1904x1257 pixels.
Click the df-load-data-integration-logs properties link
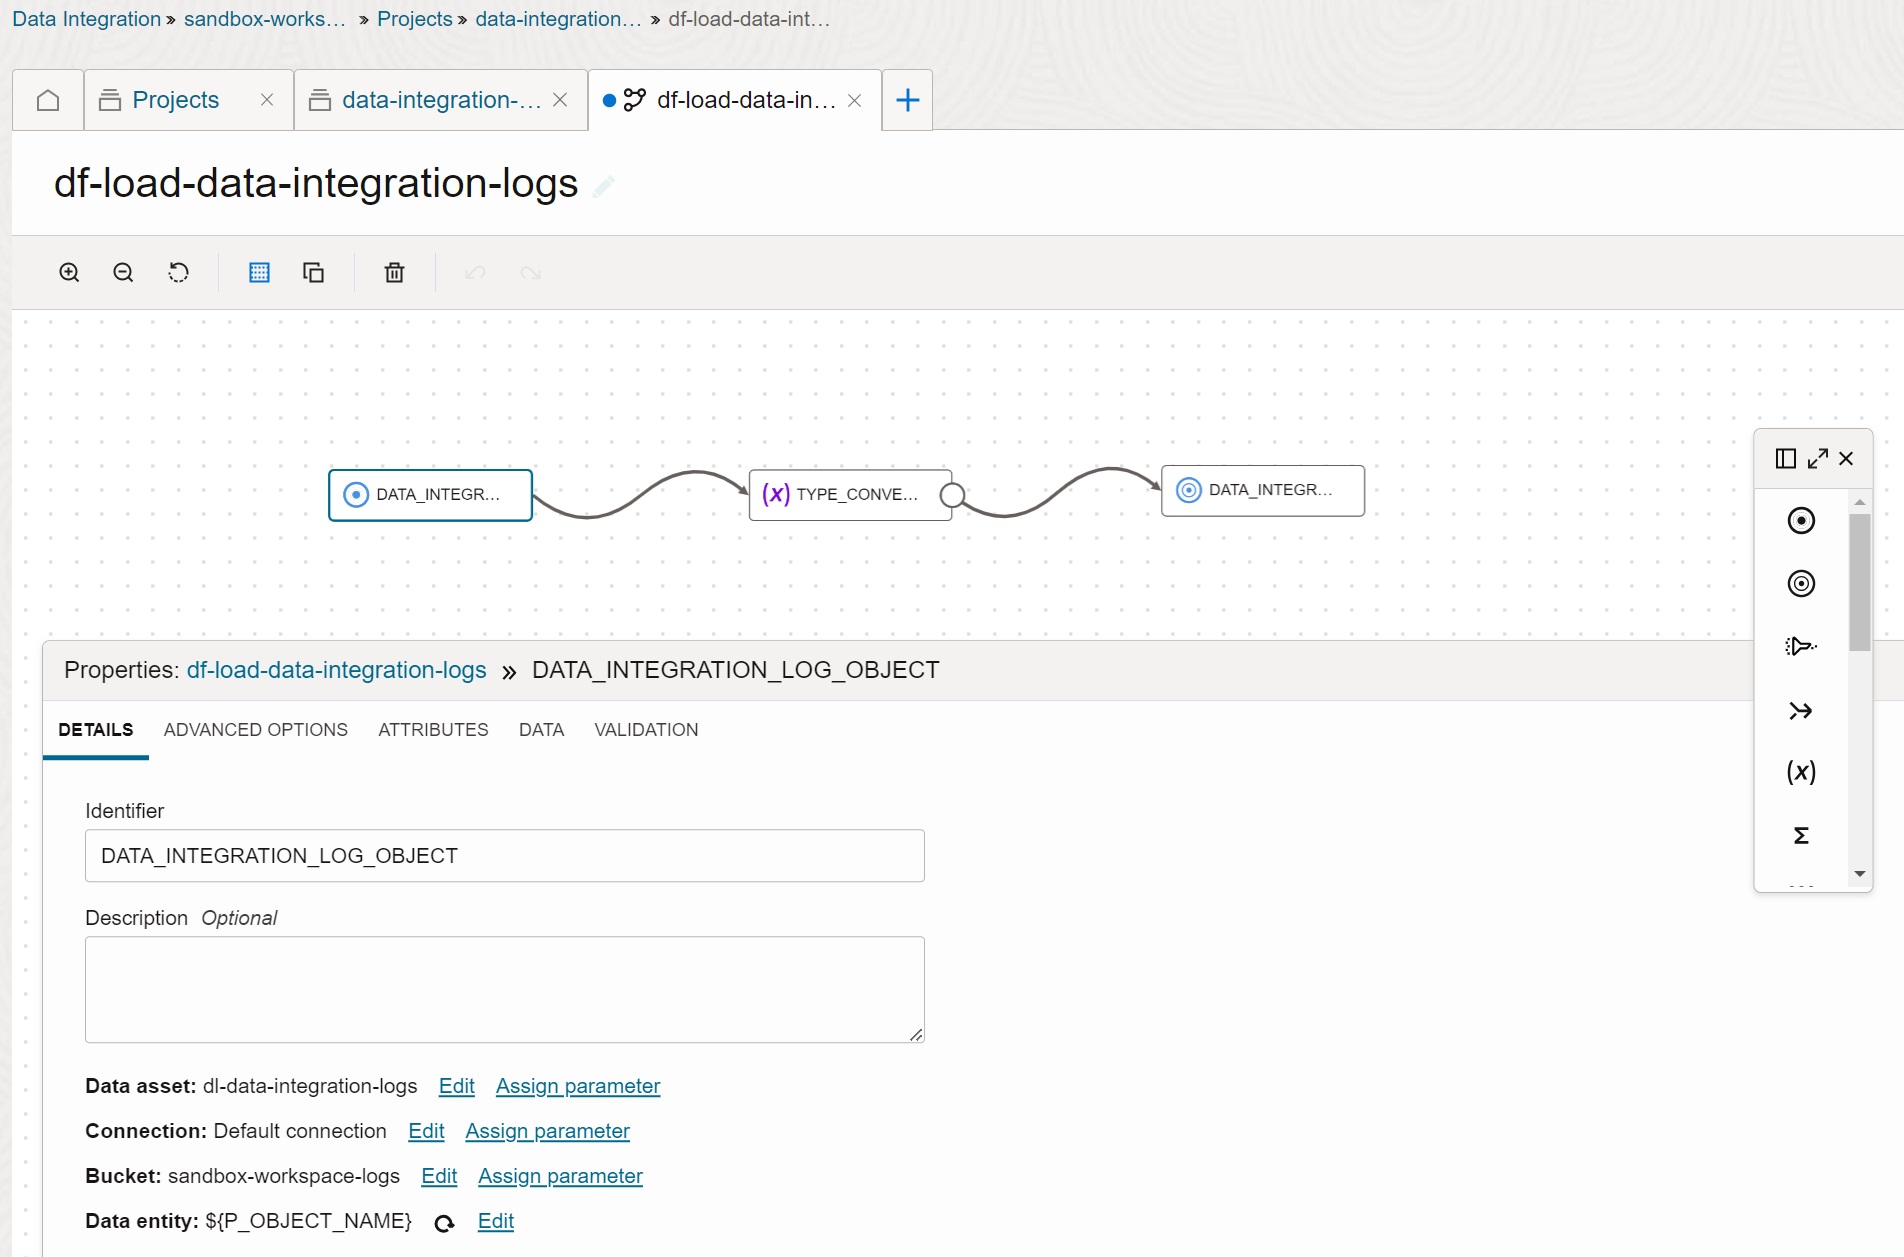point(337,670)
